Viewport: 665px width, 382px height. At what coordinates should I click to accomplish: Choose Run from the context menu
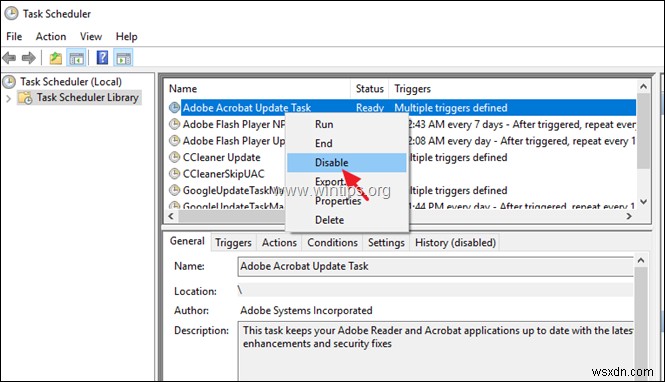(x=346, y=124)
